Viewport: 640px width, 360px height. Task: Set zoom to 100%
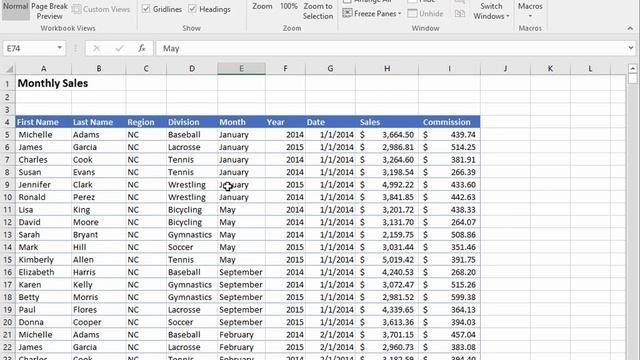(x=289, y=7)
